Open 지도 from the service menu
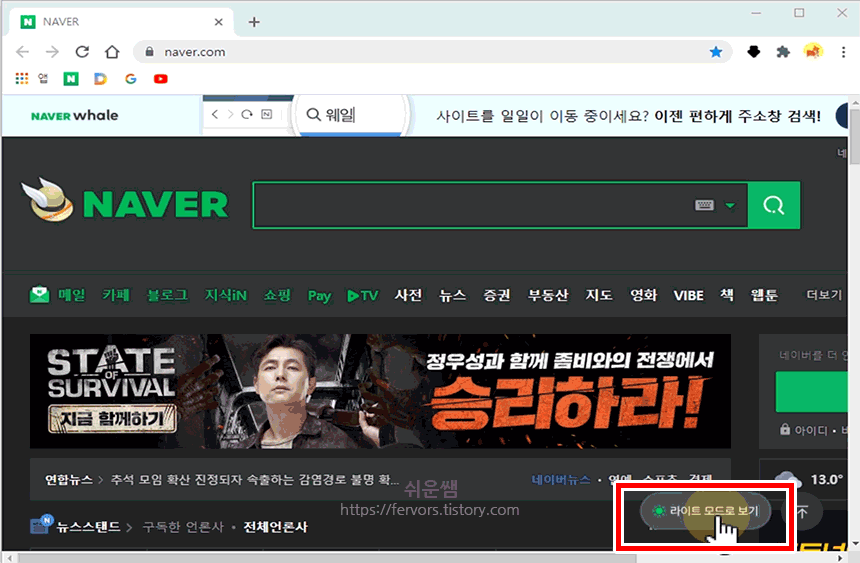 598,295
